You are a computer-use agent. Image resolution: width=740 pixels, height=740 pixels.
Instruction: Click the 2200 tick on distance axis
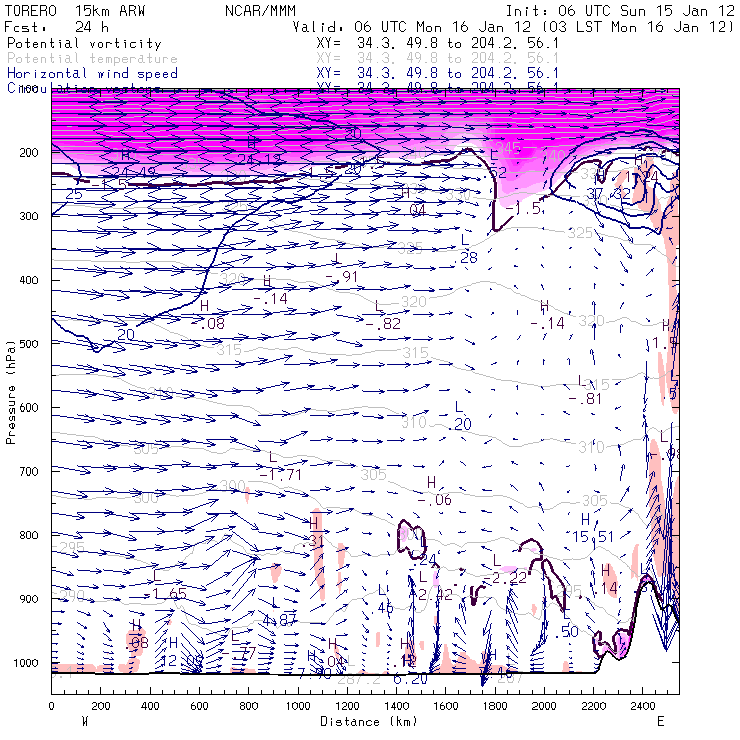pos(594,706)
